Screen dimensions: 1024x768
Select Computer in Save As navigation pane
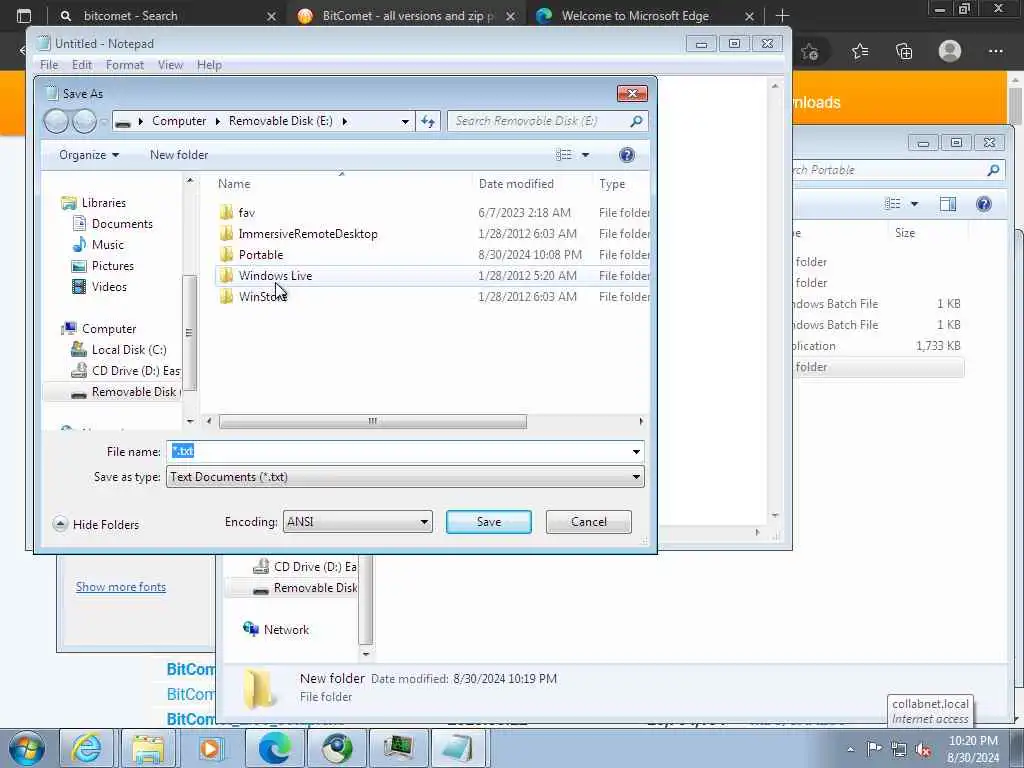pos(108,329)
